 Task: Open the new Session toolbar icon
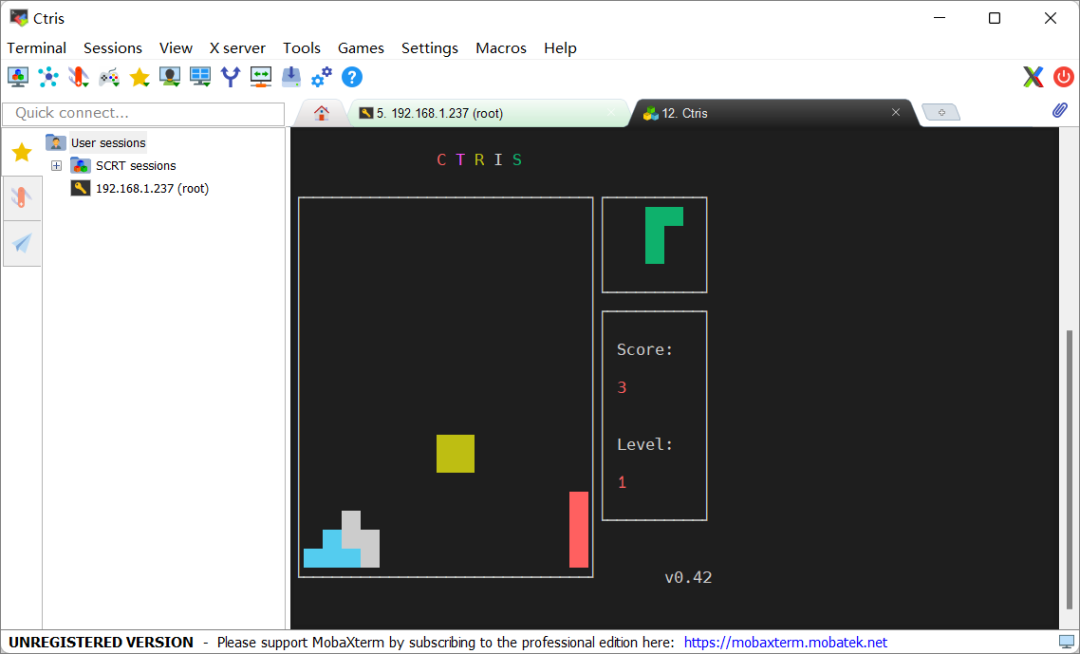point(18,77)
